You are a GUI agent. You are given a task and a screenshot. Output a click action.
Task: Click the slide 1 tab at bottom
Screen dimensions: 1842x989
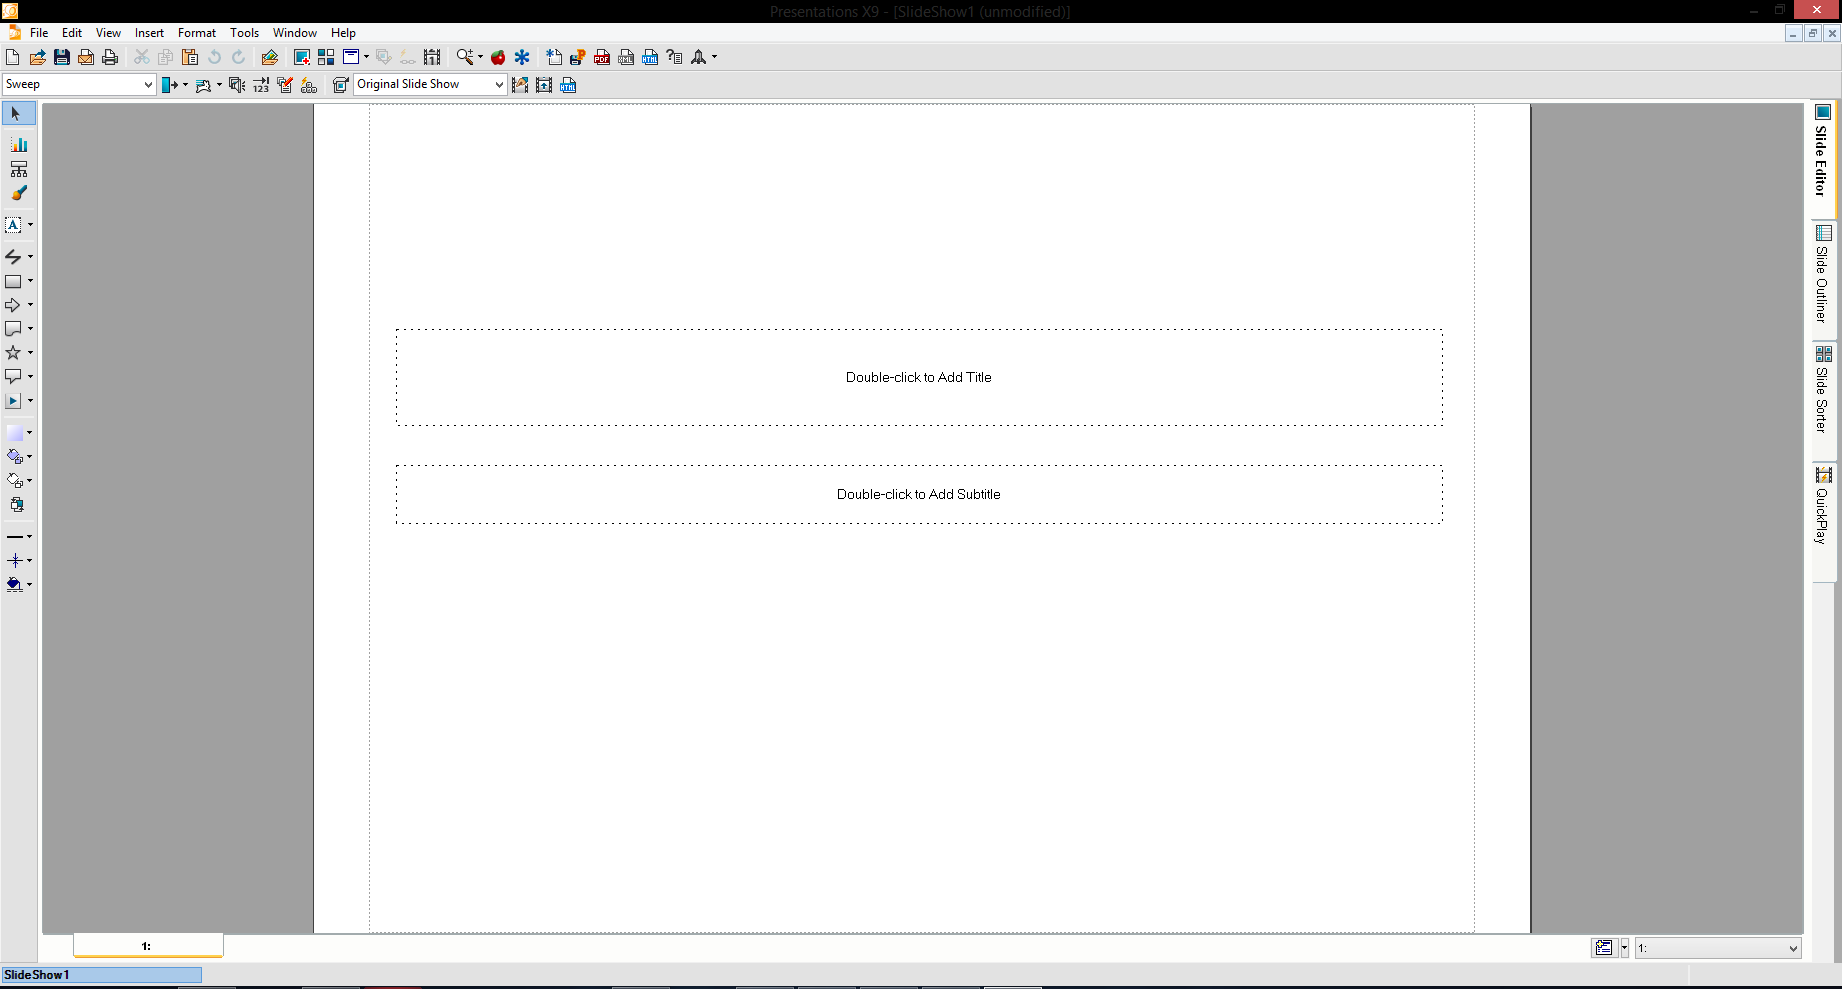coord(147,946)
